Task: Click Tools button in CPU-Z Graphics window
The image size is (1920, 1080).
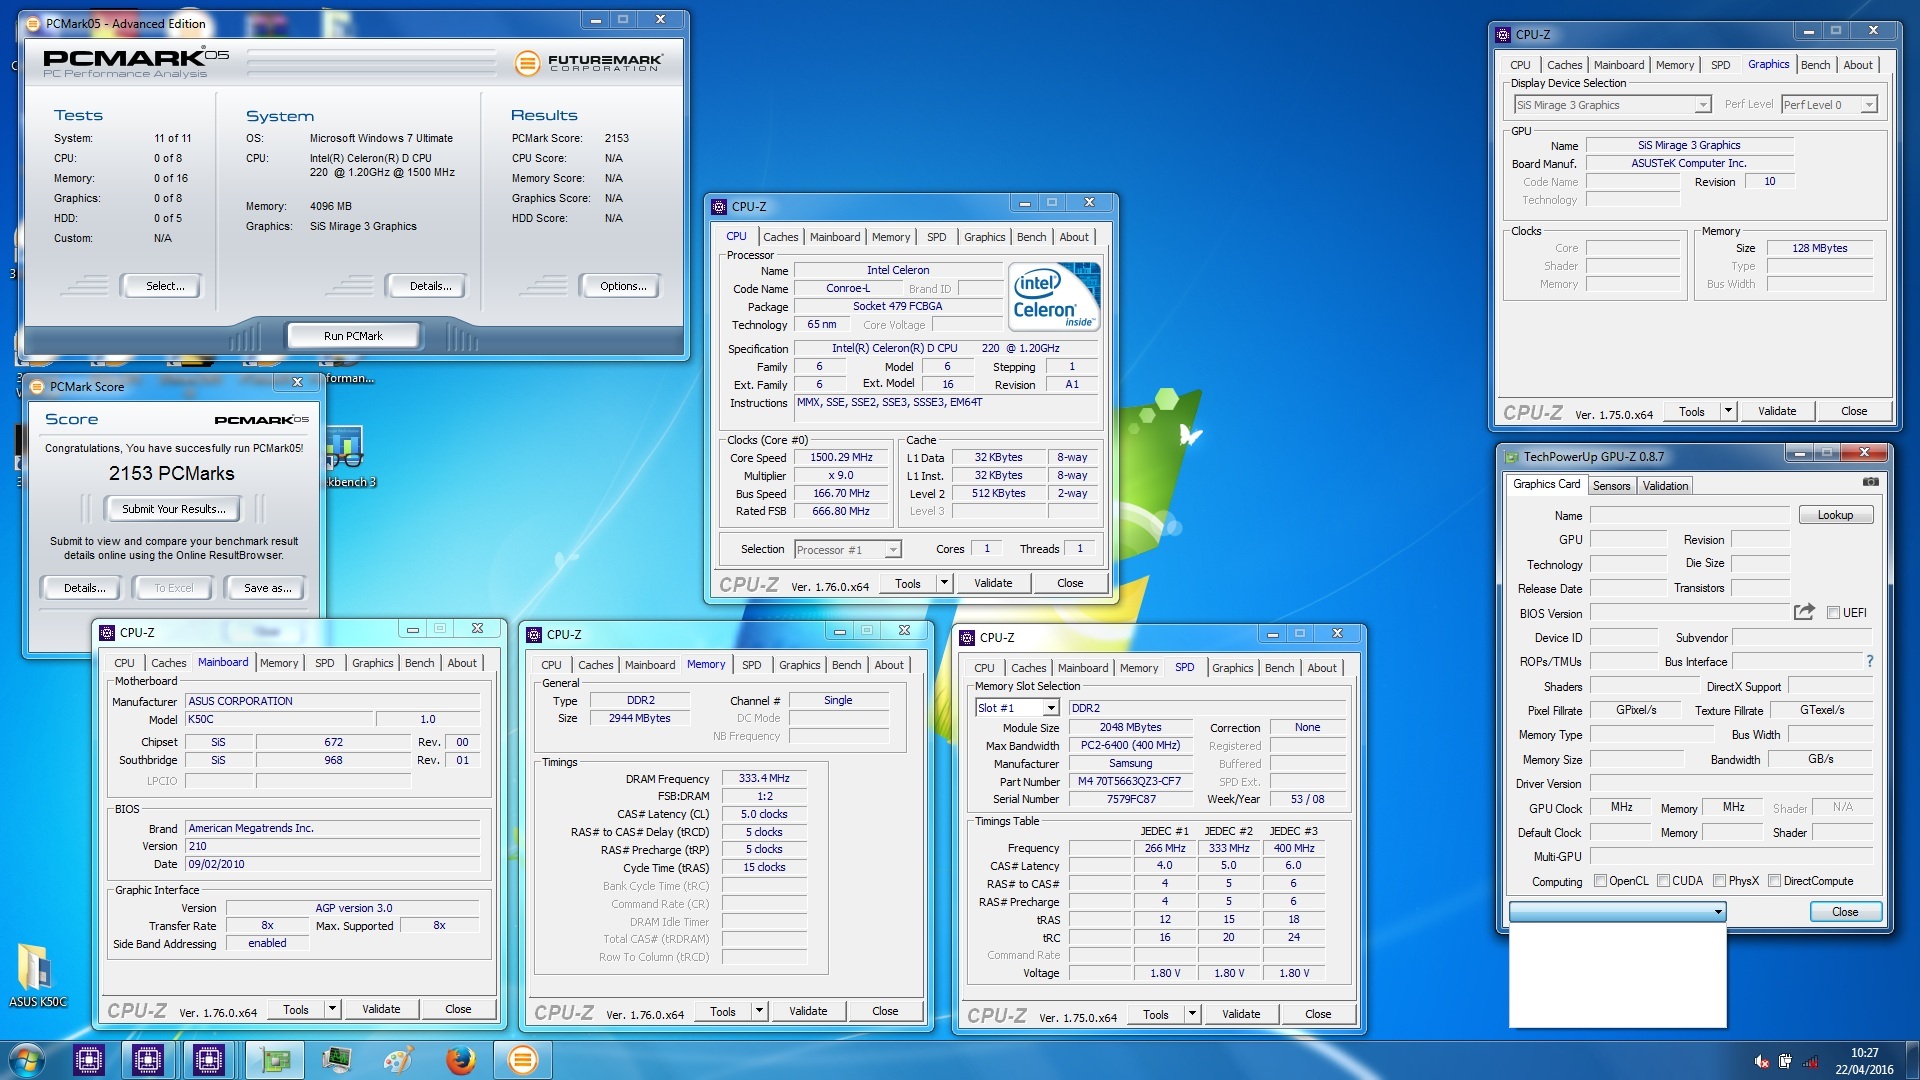Action: pos(1692,411)
